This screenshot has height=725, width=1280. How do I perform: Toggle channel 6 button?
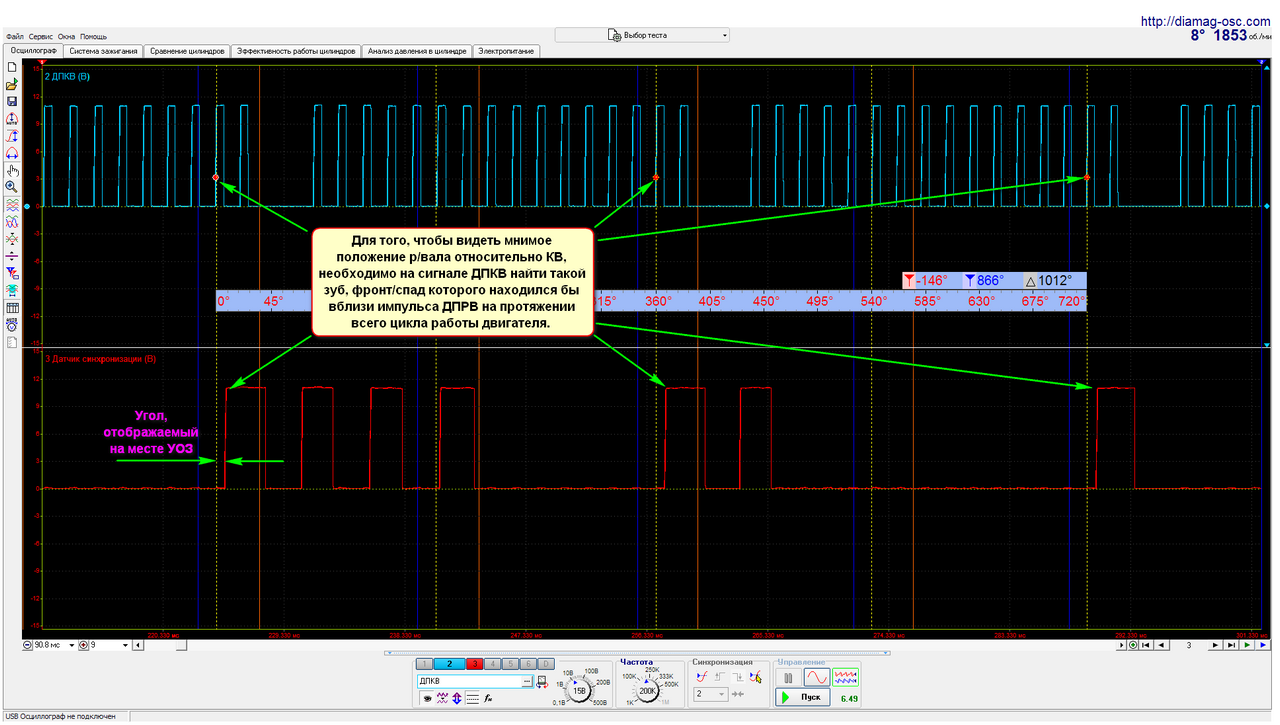pyautogui.click(x=528, y=664)
